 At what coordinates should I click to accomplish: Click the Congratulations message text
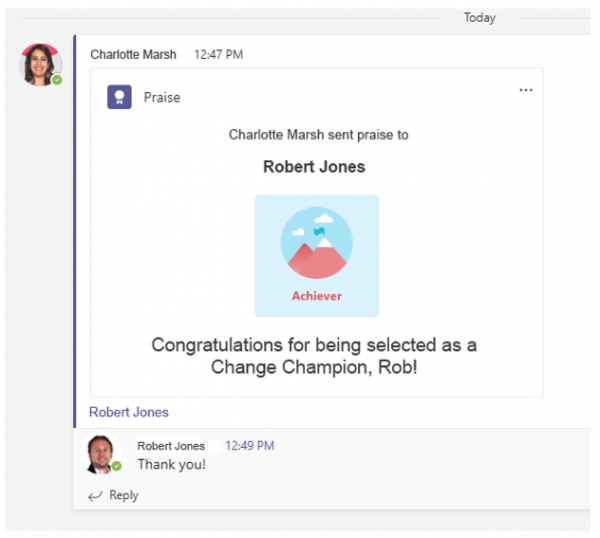click(x=314, y=355)
